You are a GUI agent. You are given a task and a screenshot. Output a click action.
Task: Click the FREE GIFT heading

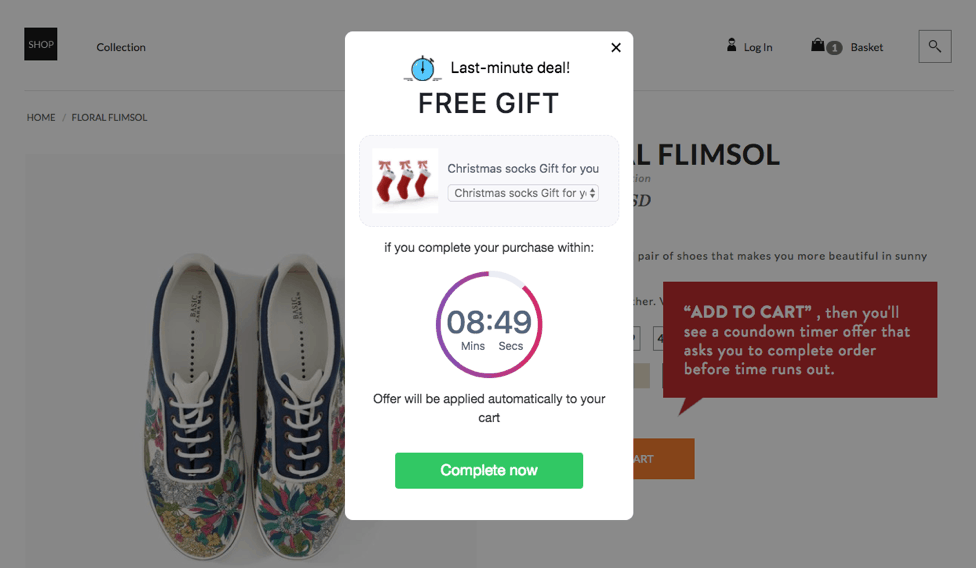tap(489, 103)
